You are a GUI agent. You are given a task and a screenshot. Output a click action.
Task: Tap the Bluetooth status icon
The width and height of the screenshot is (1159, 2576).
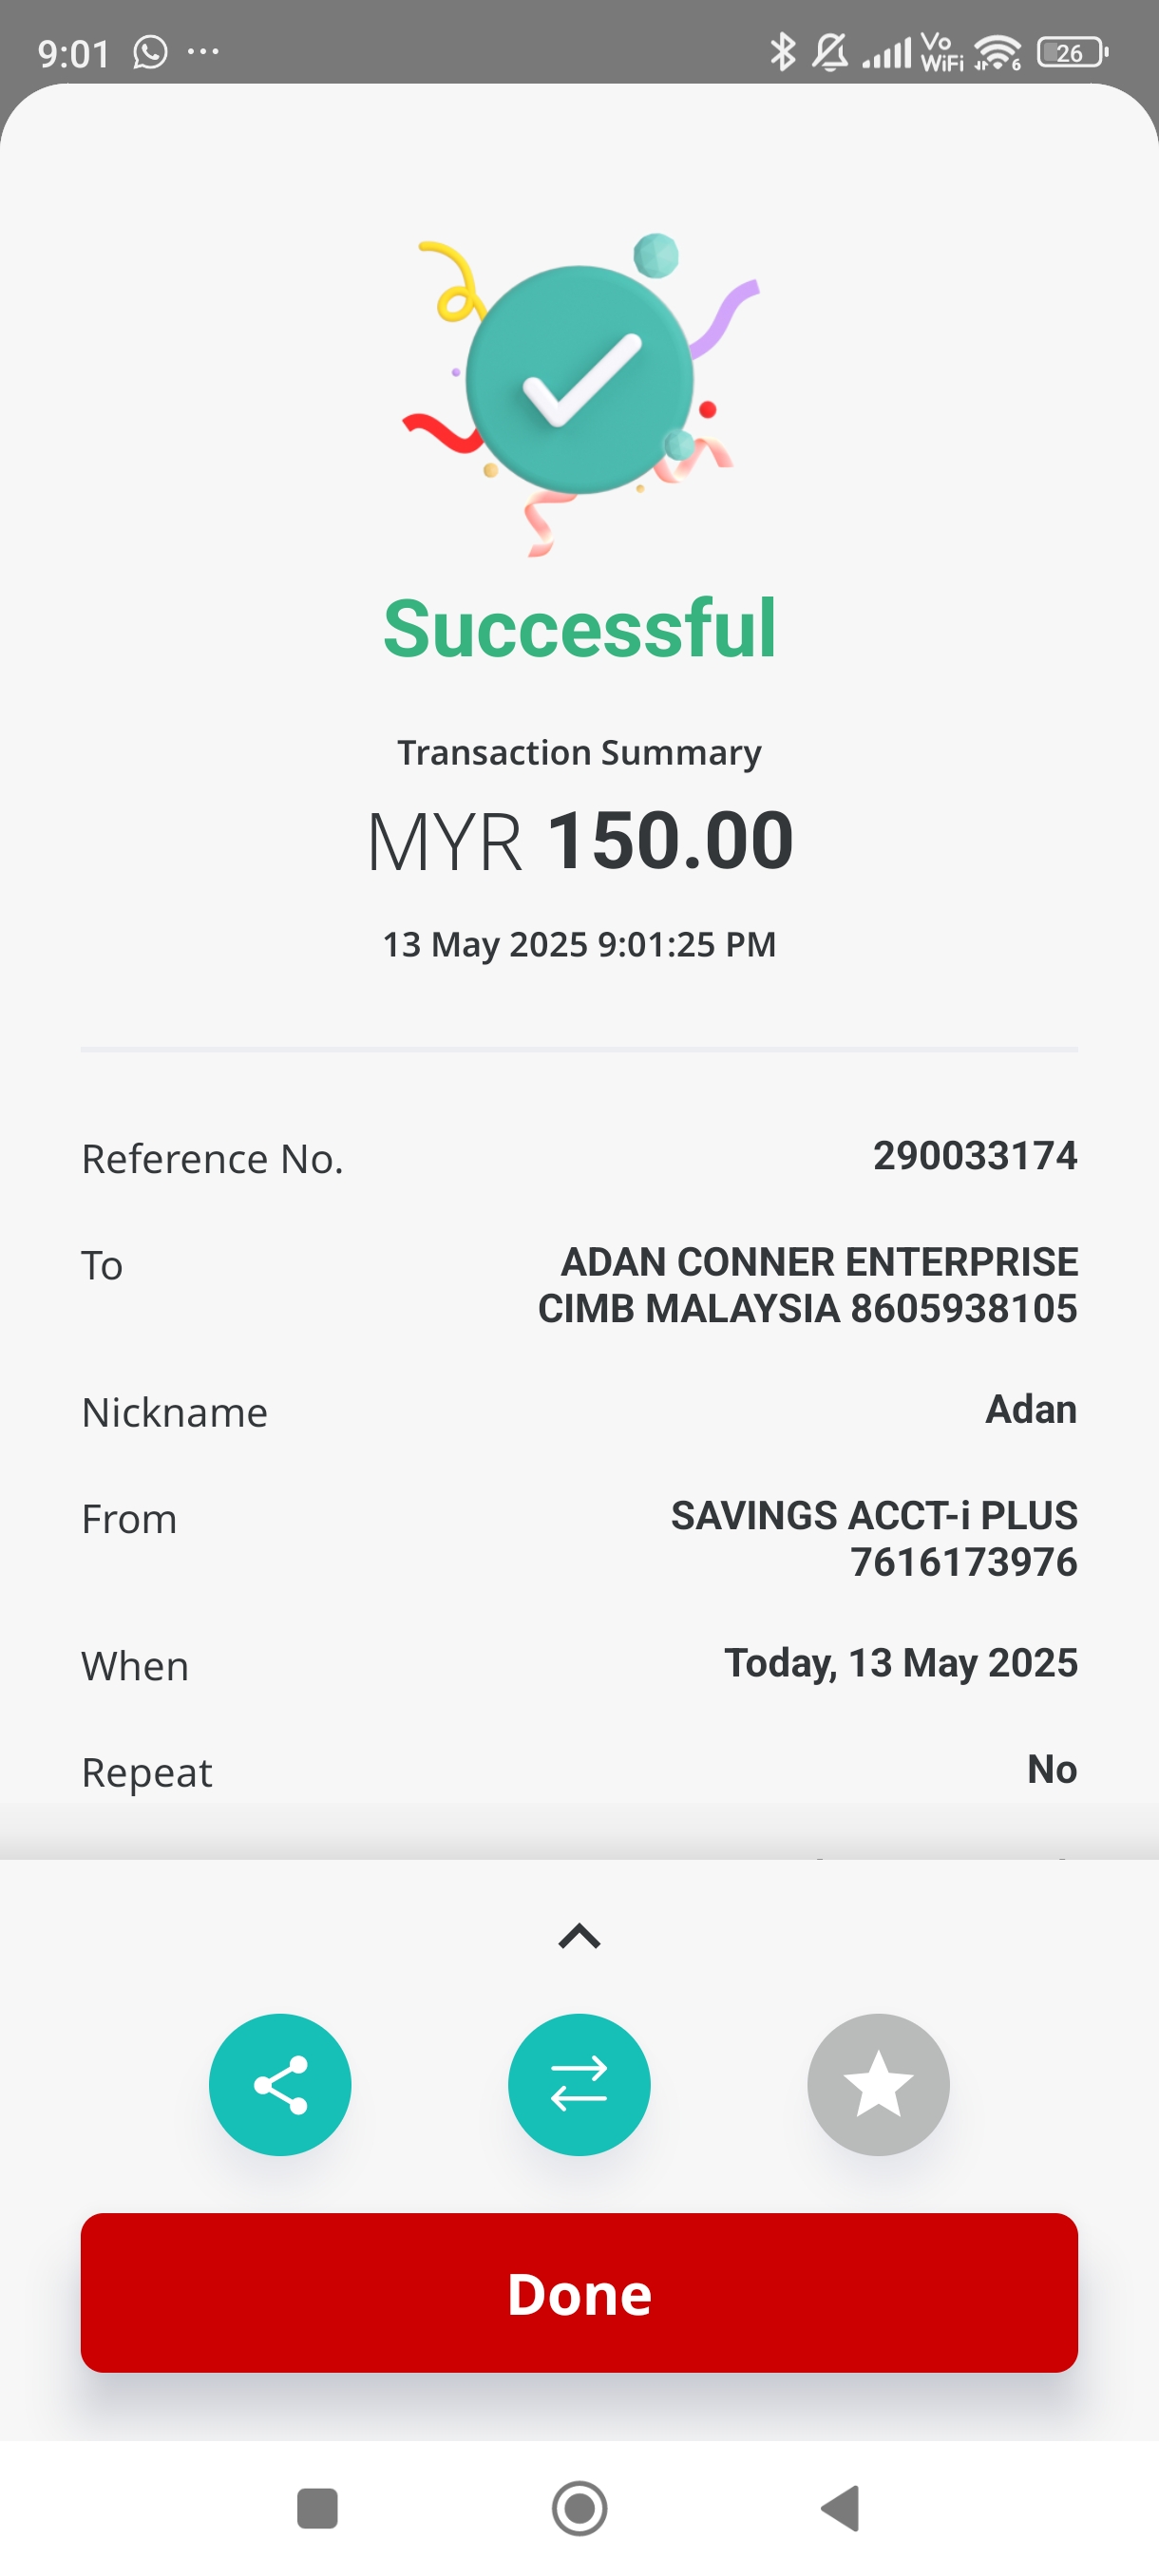pyautogui.click(x=782, y=52)
